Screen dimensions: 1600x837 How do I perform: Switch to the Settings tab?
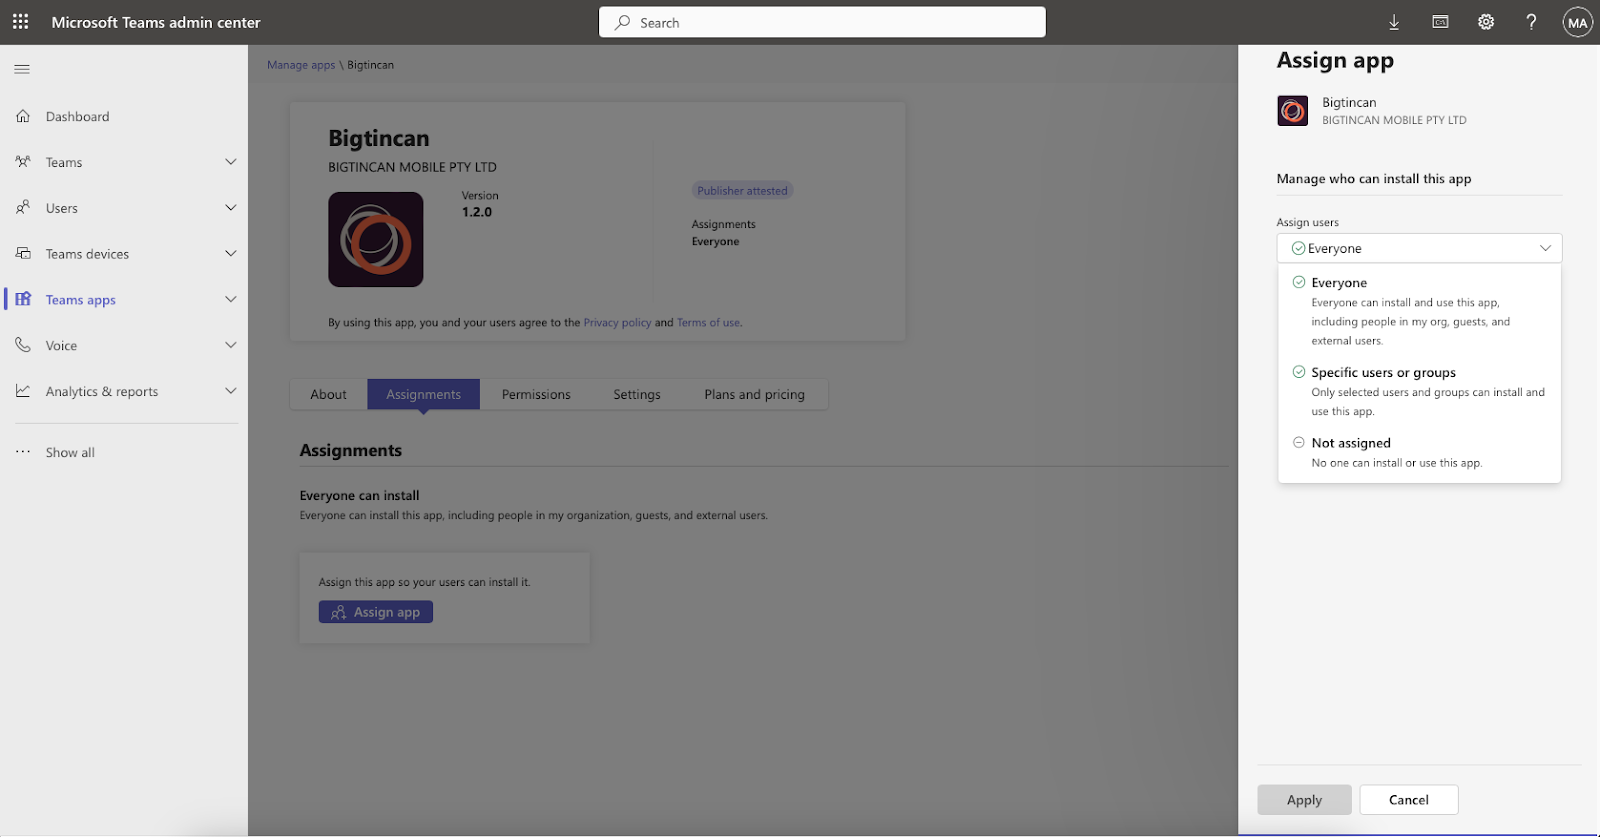[637, 394]
